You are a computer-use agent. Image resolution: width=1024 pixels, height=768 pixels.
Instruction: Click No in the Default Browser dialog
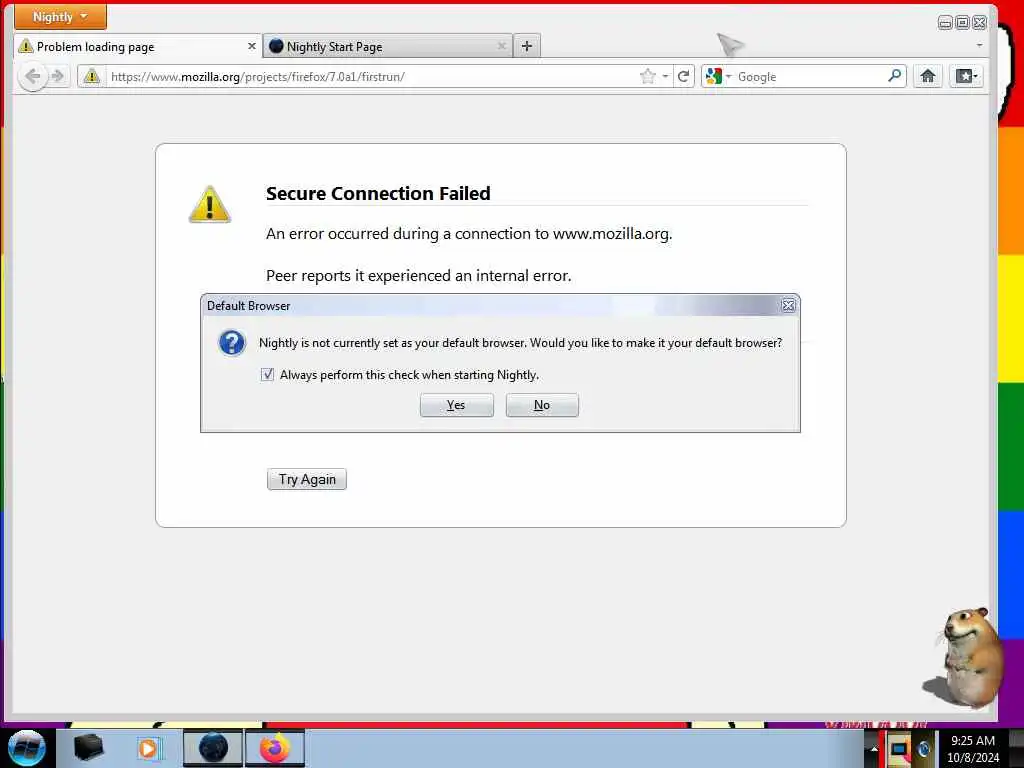click(x=542, y=405)
